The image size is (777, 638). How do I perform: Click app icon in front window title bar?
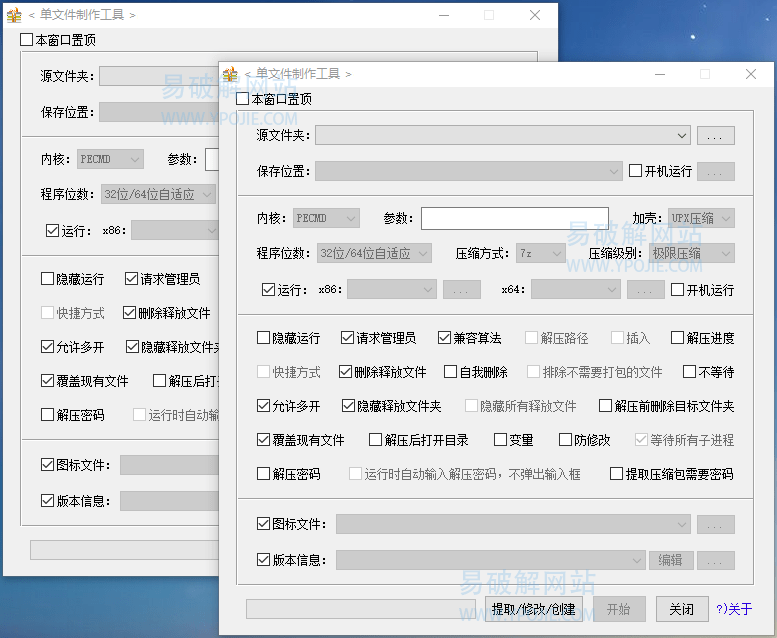230,74
